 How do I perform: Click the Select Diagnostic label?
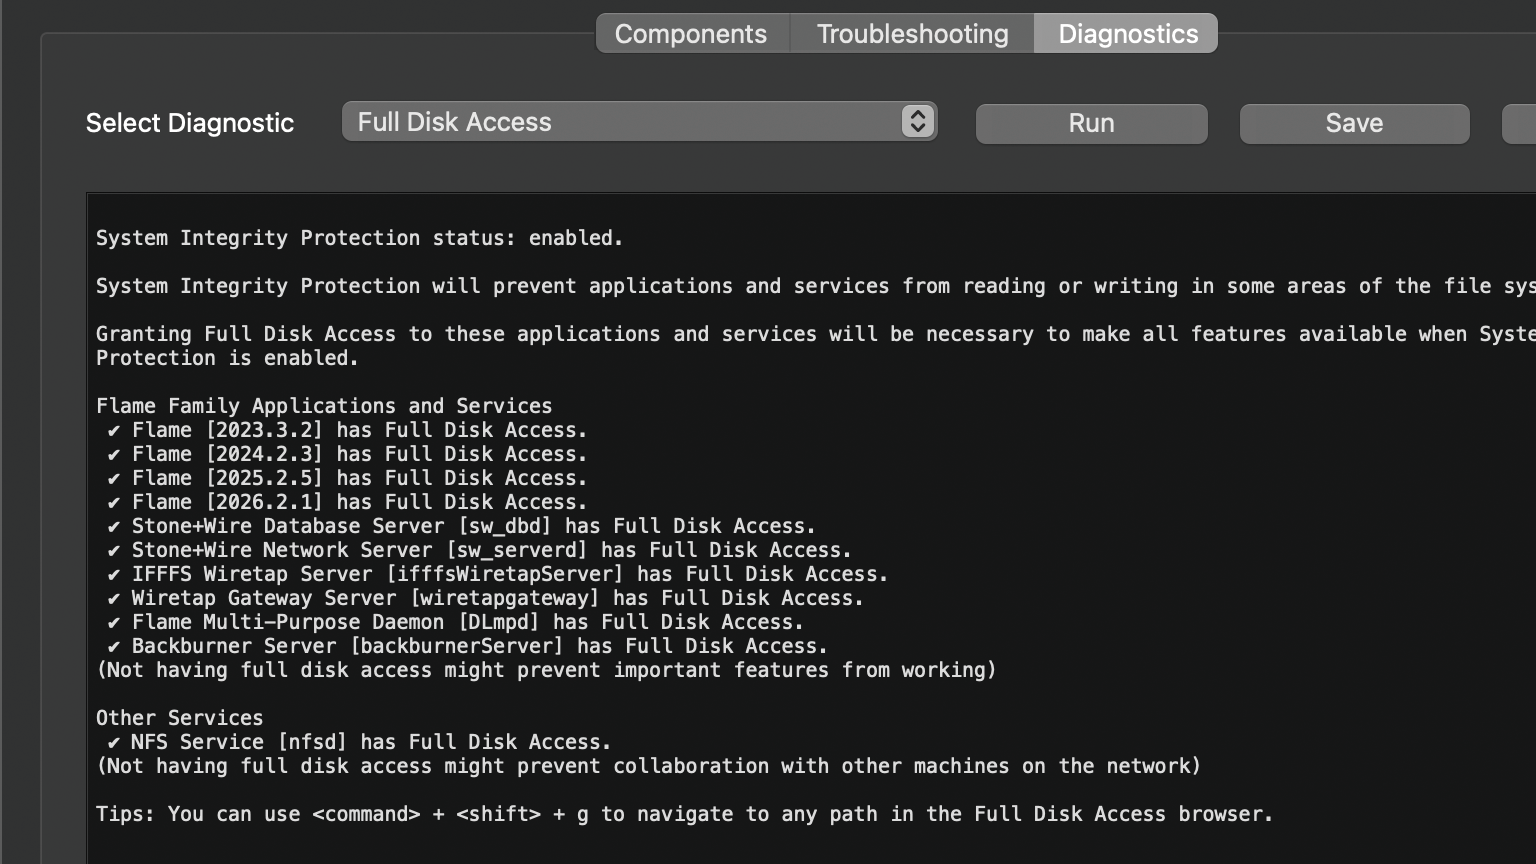pos(190,123)
